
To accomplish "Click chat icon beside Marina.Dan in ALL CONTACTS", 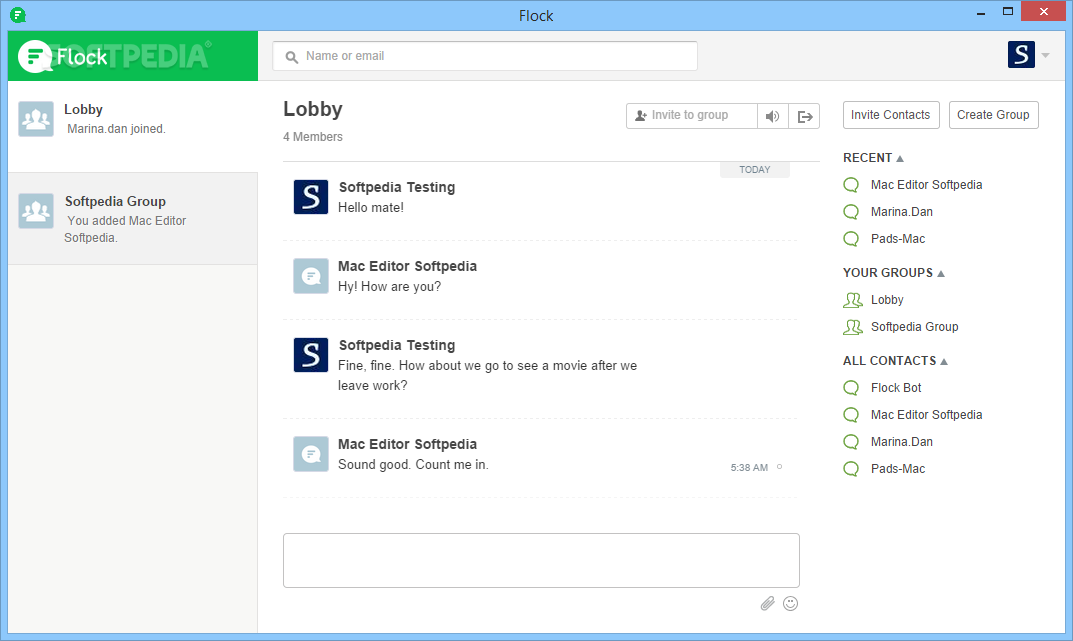I will pyautogui.click(x=851, y=442).
